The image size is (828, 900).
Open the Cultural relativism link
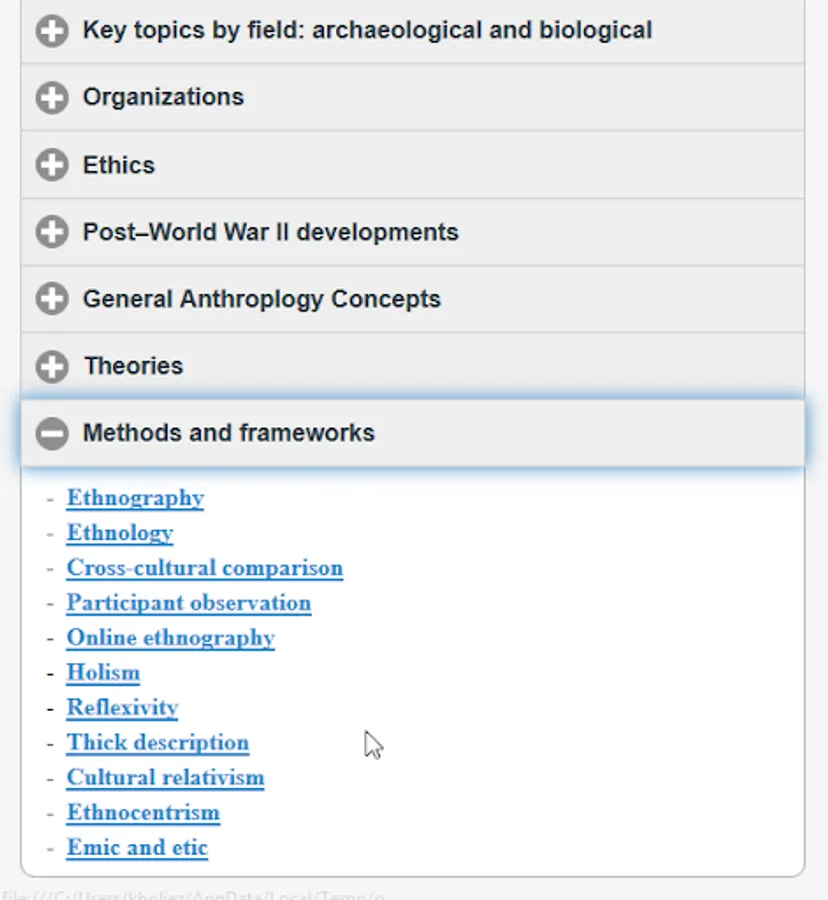point(165,778)
